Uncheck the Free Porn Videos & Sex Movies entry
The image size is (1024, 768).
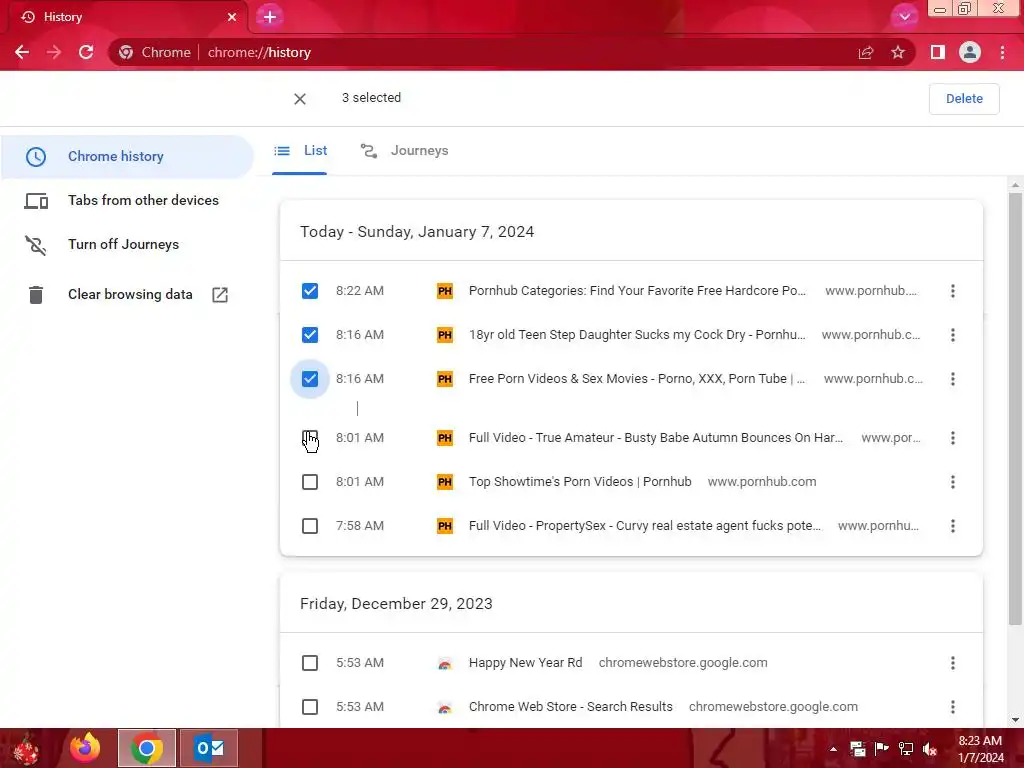tap(310, 379)
